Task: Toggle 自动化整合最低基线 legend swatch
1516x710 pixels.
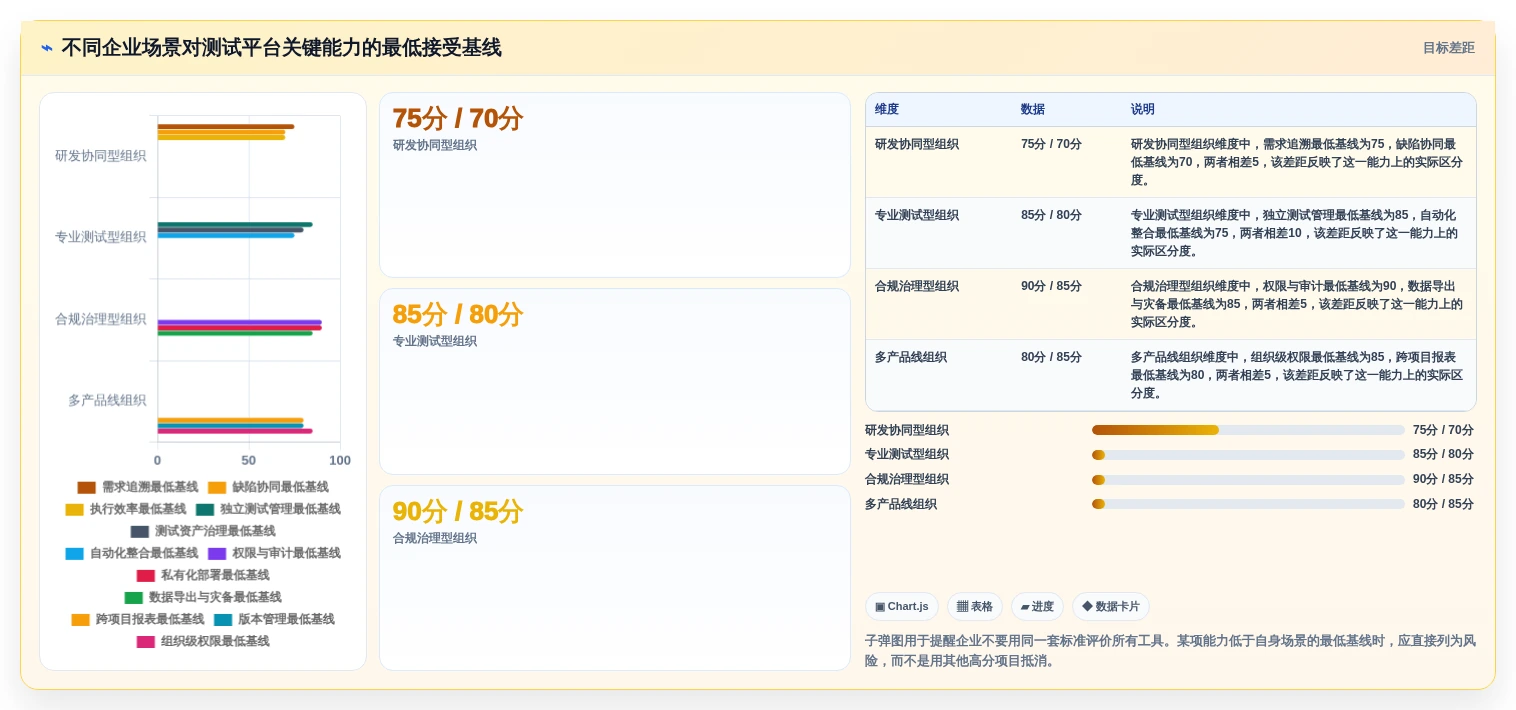Action: [75, 554]
